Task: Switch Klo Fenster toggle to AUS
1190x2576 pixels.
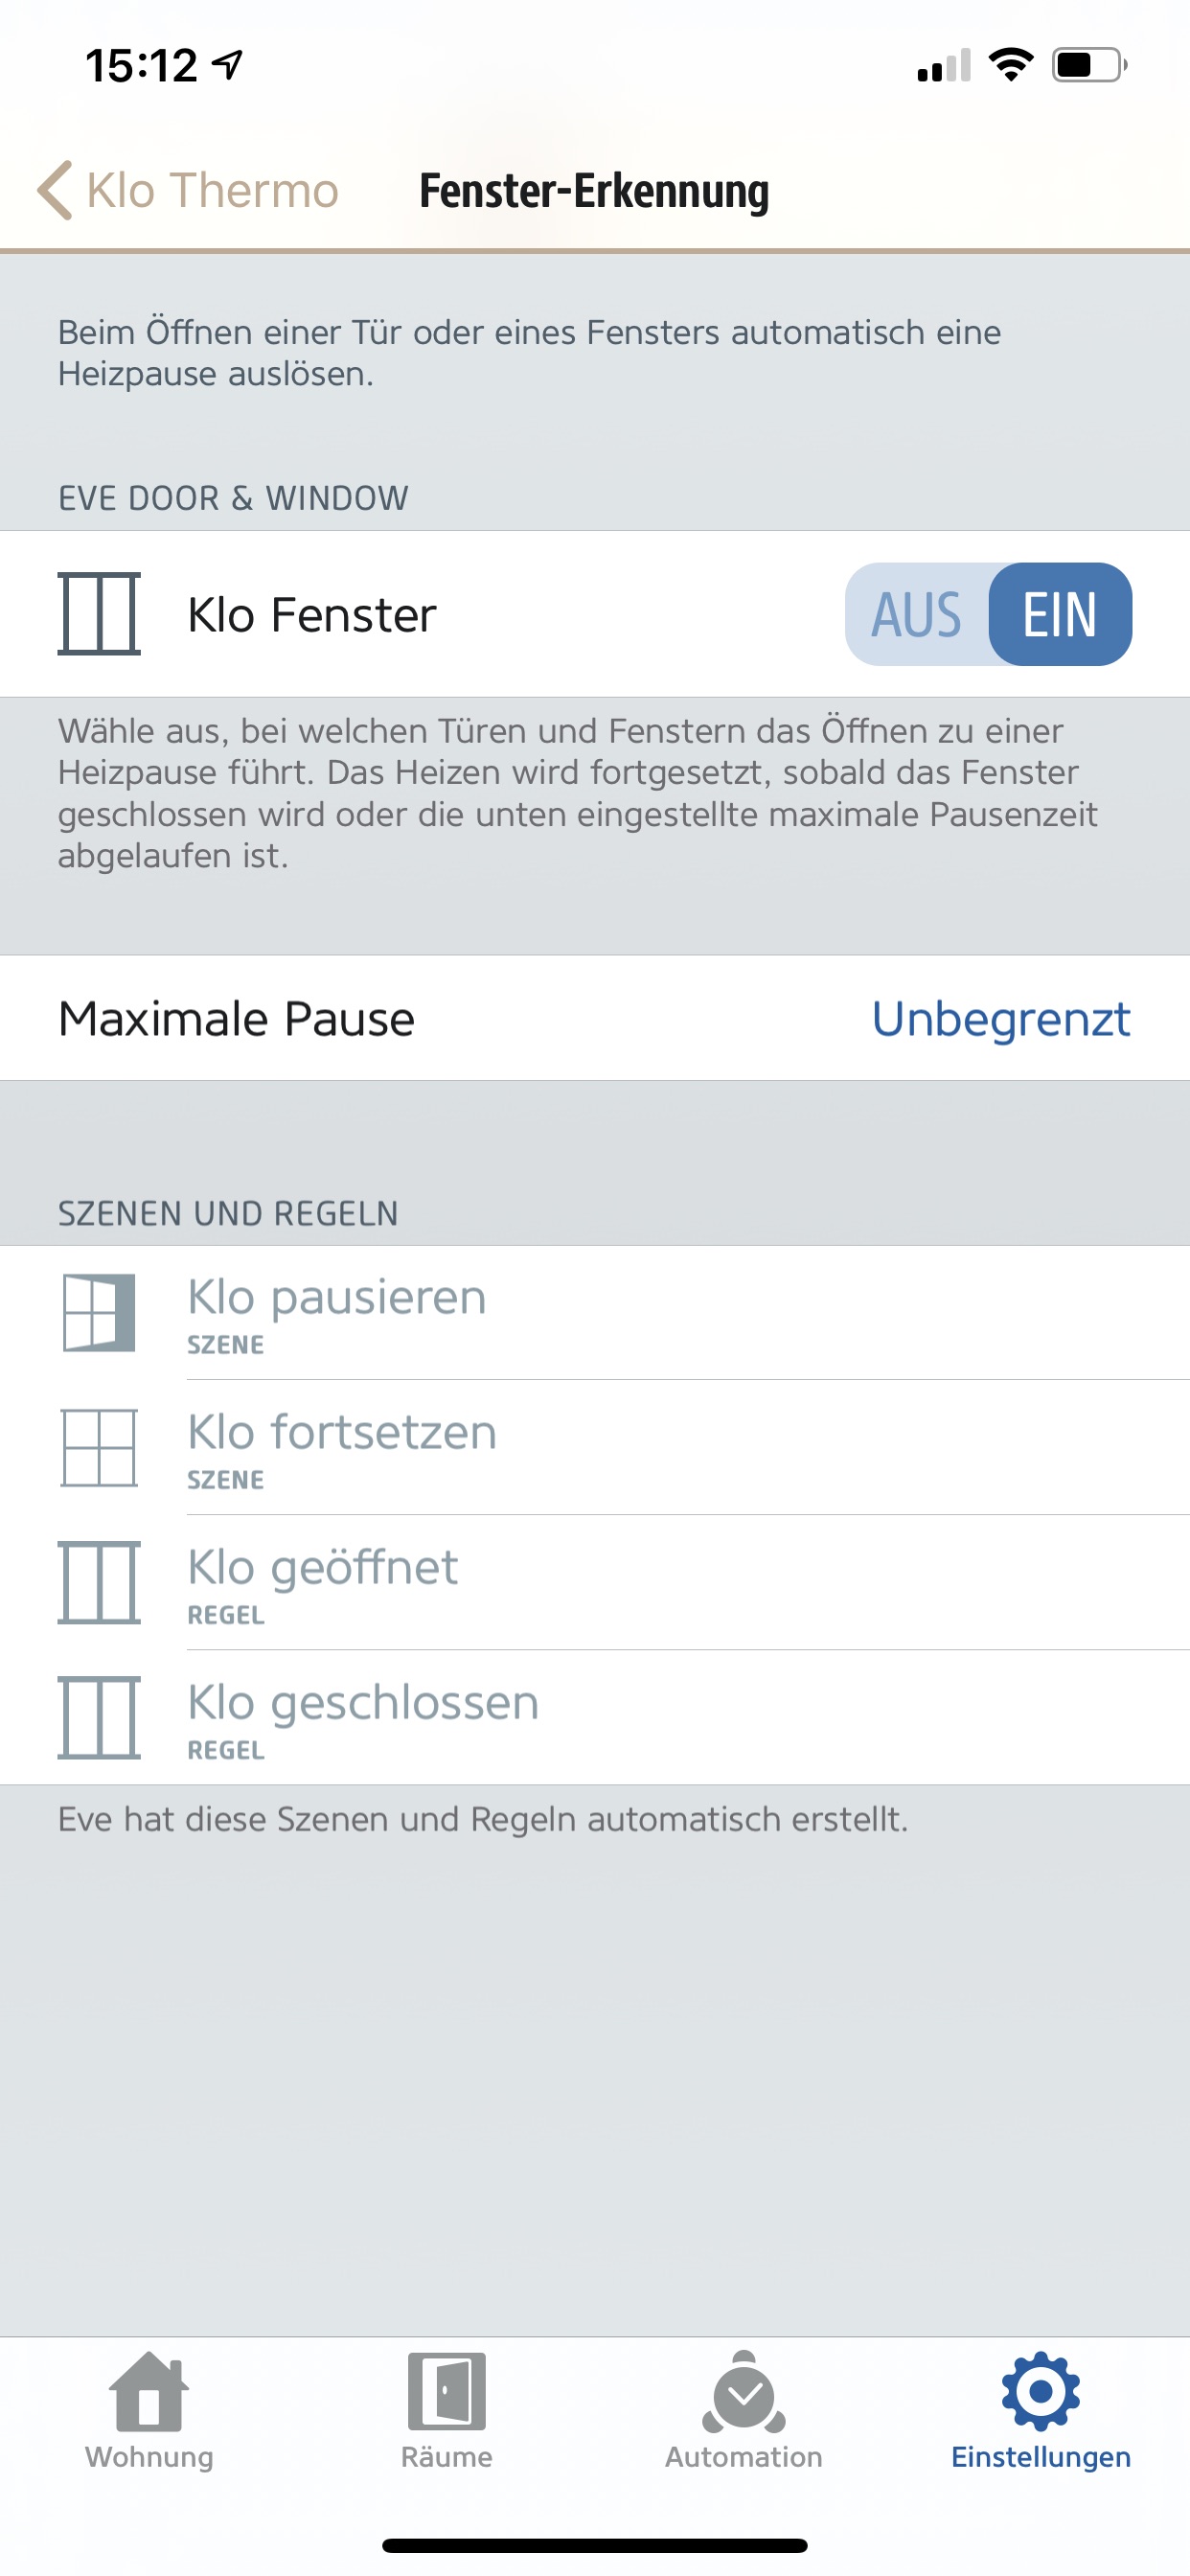Action: (x=916, y=614)
